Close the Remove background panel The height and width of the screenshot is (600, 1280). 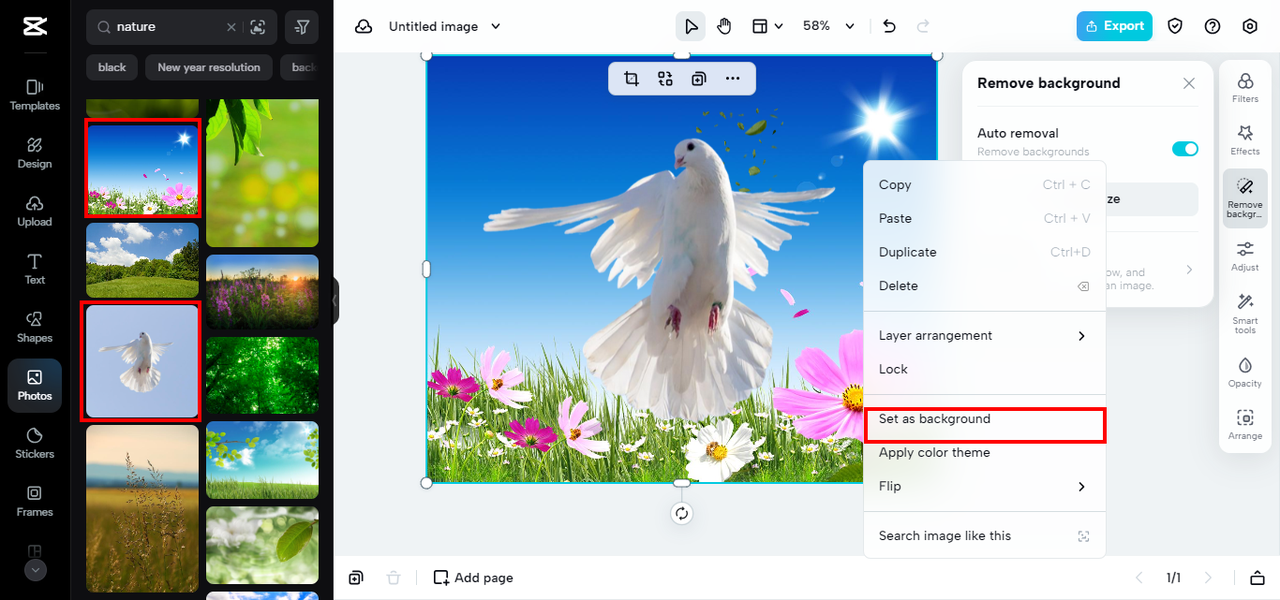[x=1189, y=84]
